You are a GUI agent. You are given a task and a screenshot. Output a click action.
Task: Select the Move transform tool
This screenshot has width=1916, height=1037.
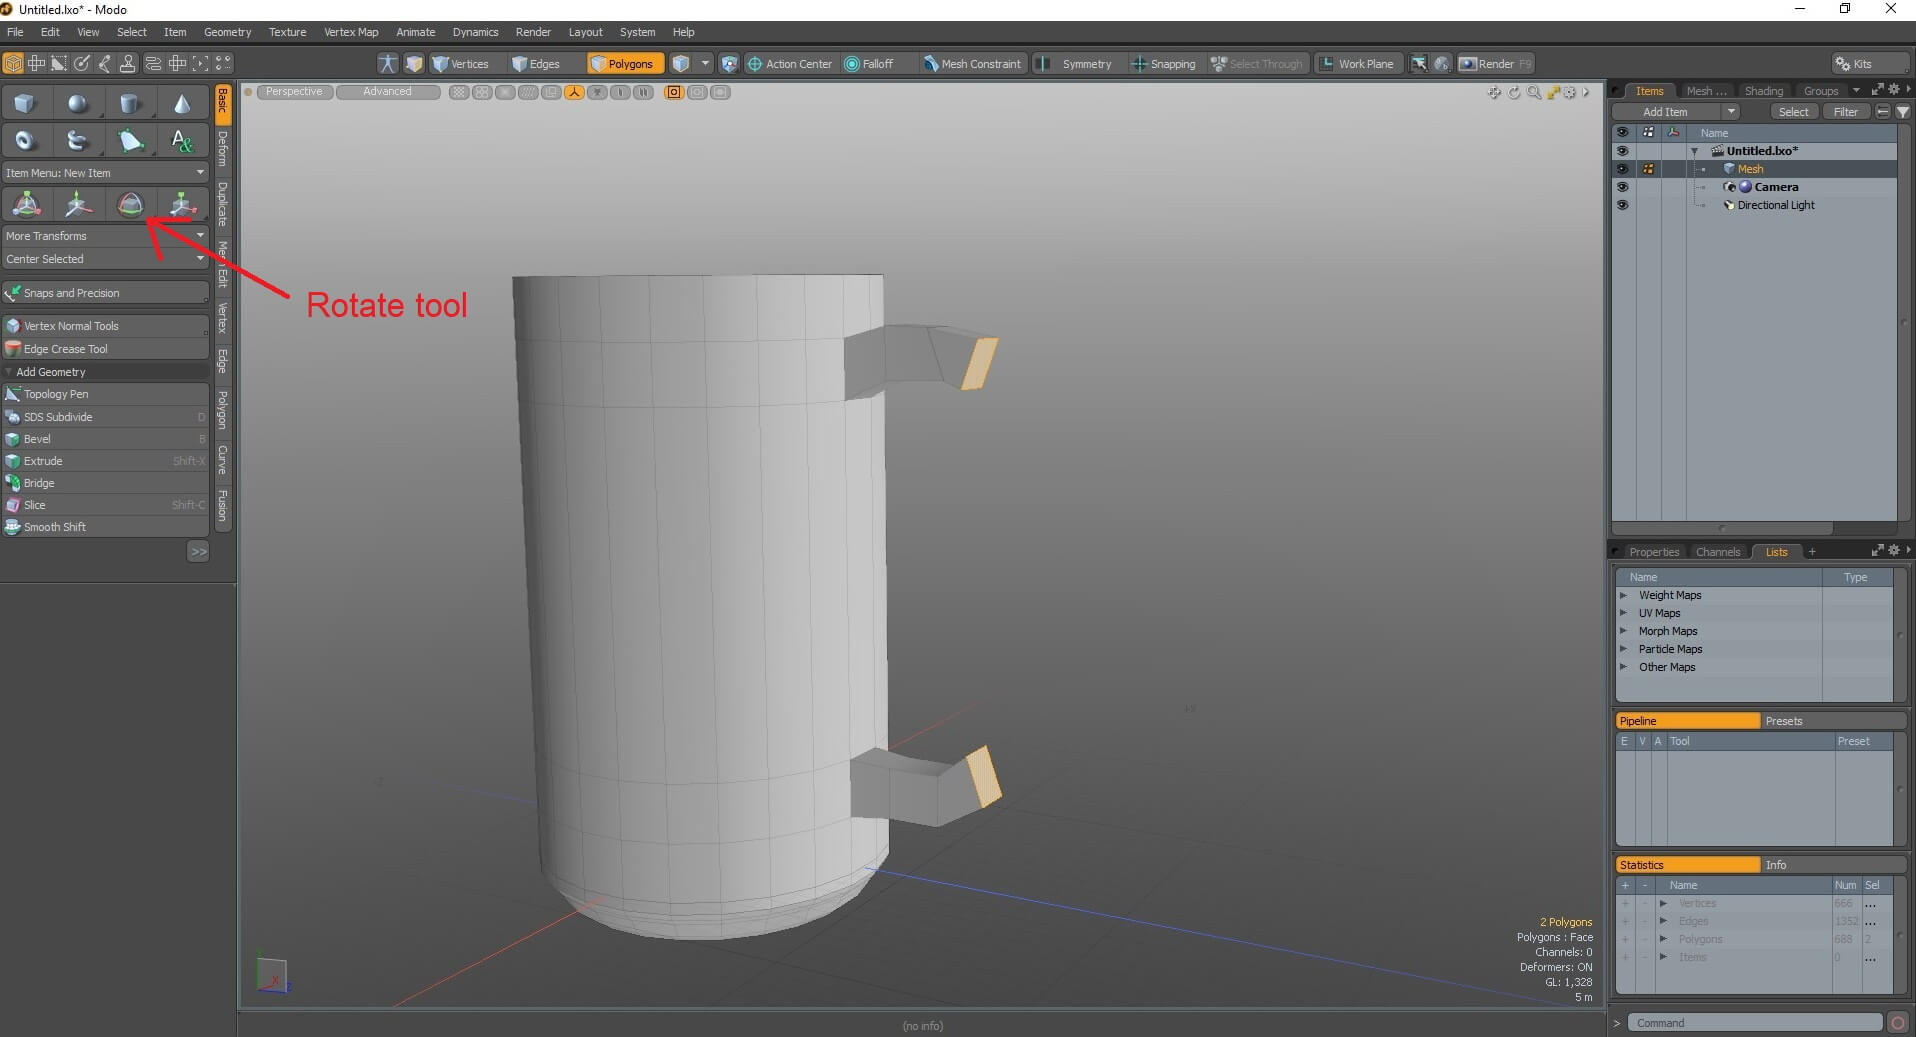click(x=78, y=203)
